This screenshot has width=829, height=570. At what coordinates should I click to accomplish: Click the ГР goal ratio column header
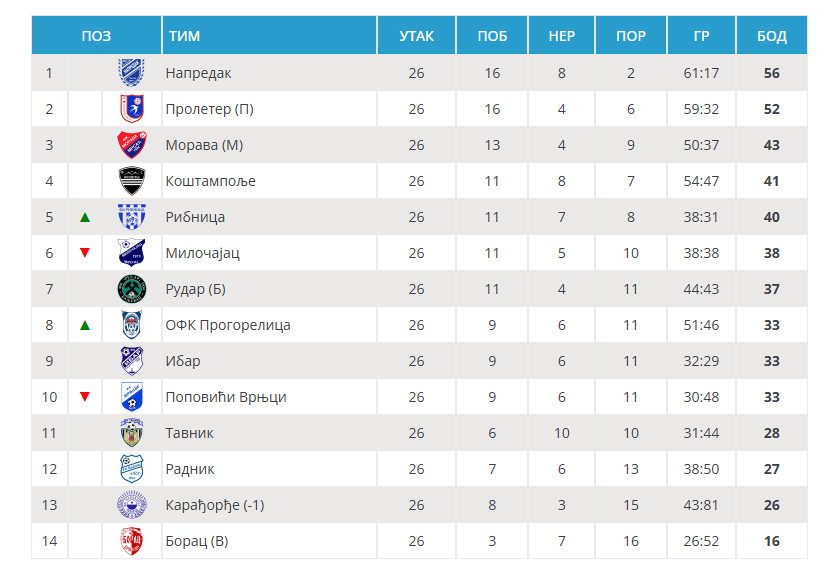point(701,35)
